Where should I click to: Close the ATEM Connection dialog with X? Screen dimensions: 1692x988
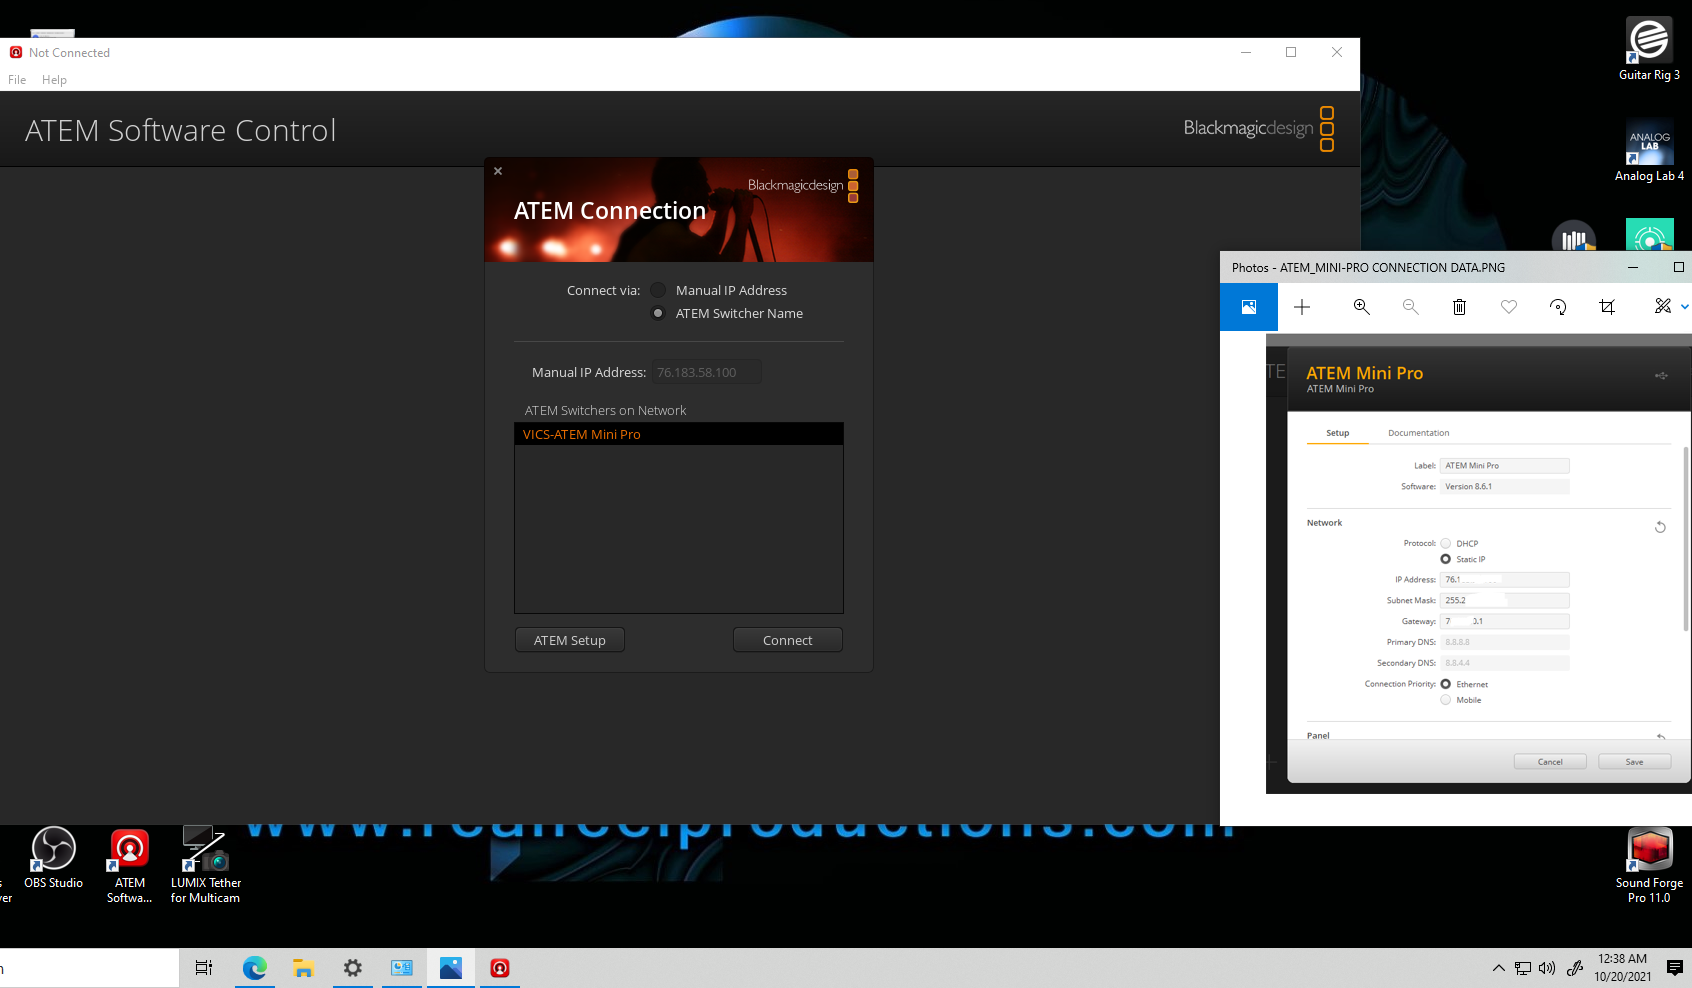498,171
